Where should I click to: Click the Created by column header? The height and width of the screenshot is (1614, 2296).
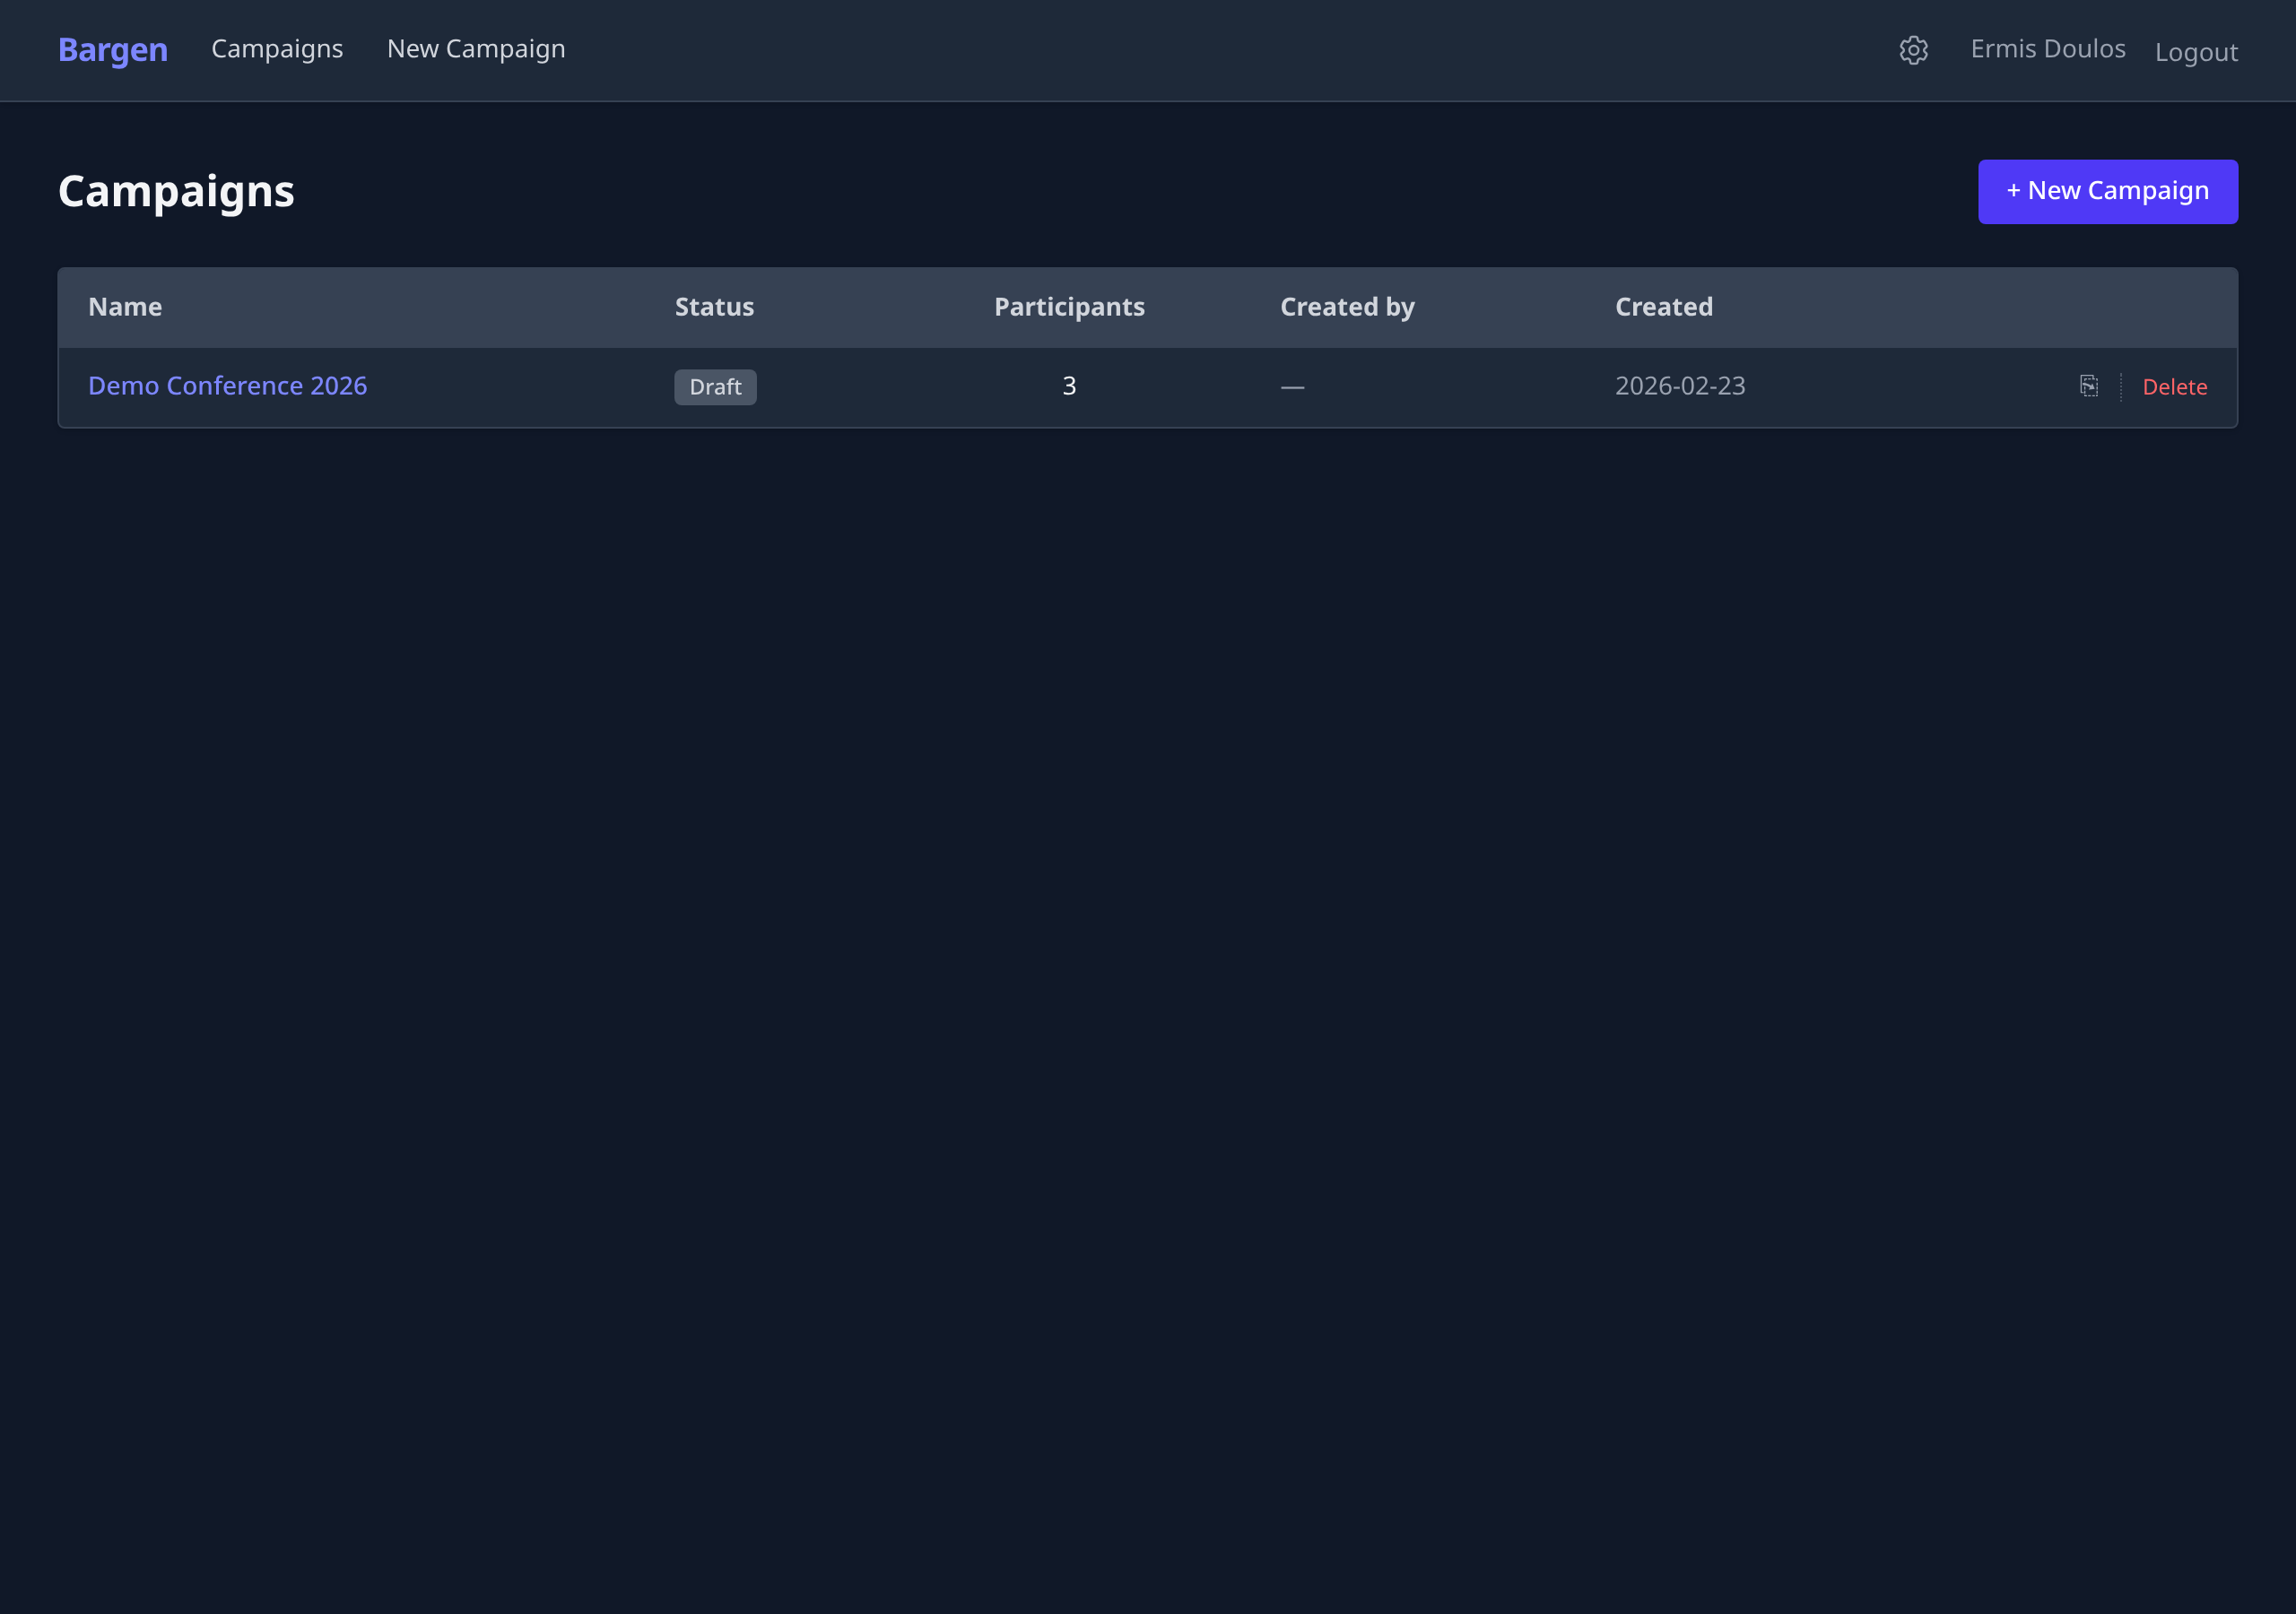pyautogui.click(x=1346, y=307)
